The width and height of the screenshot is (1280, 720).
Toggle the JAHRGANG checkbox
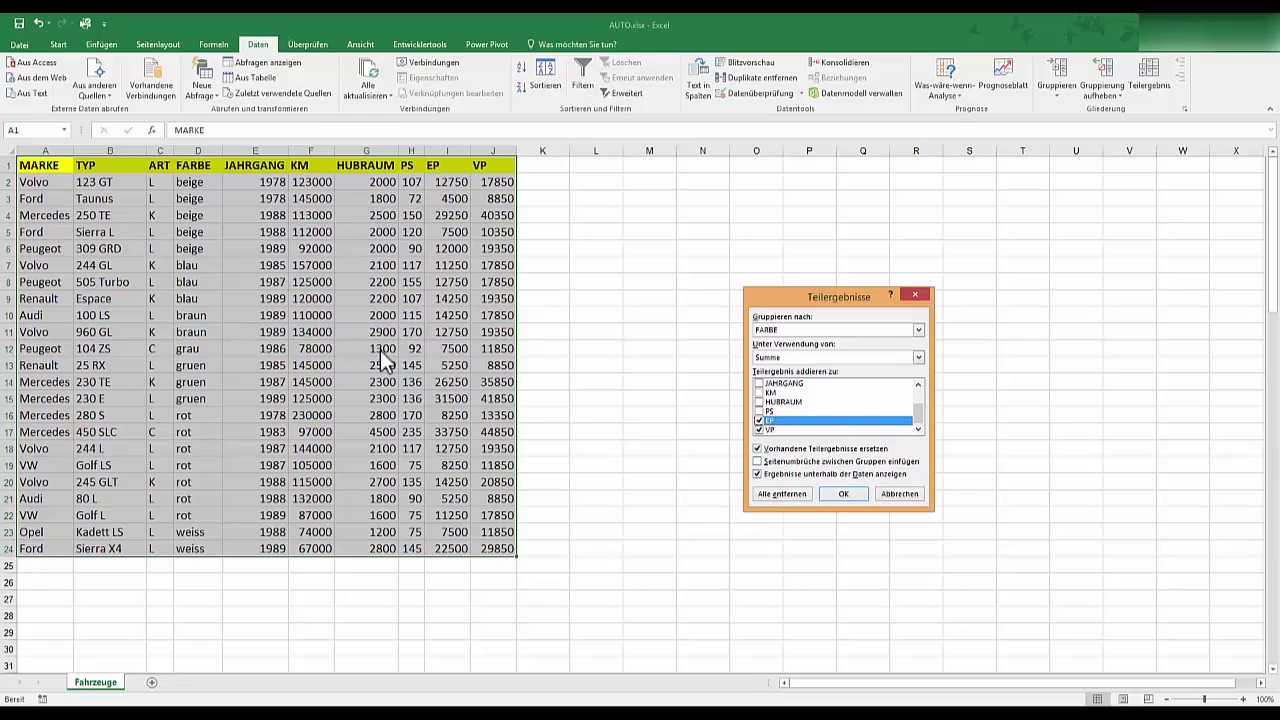(x=759, y=384)
